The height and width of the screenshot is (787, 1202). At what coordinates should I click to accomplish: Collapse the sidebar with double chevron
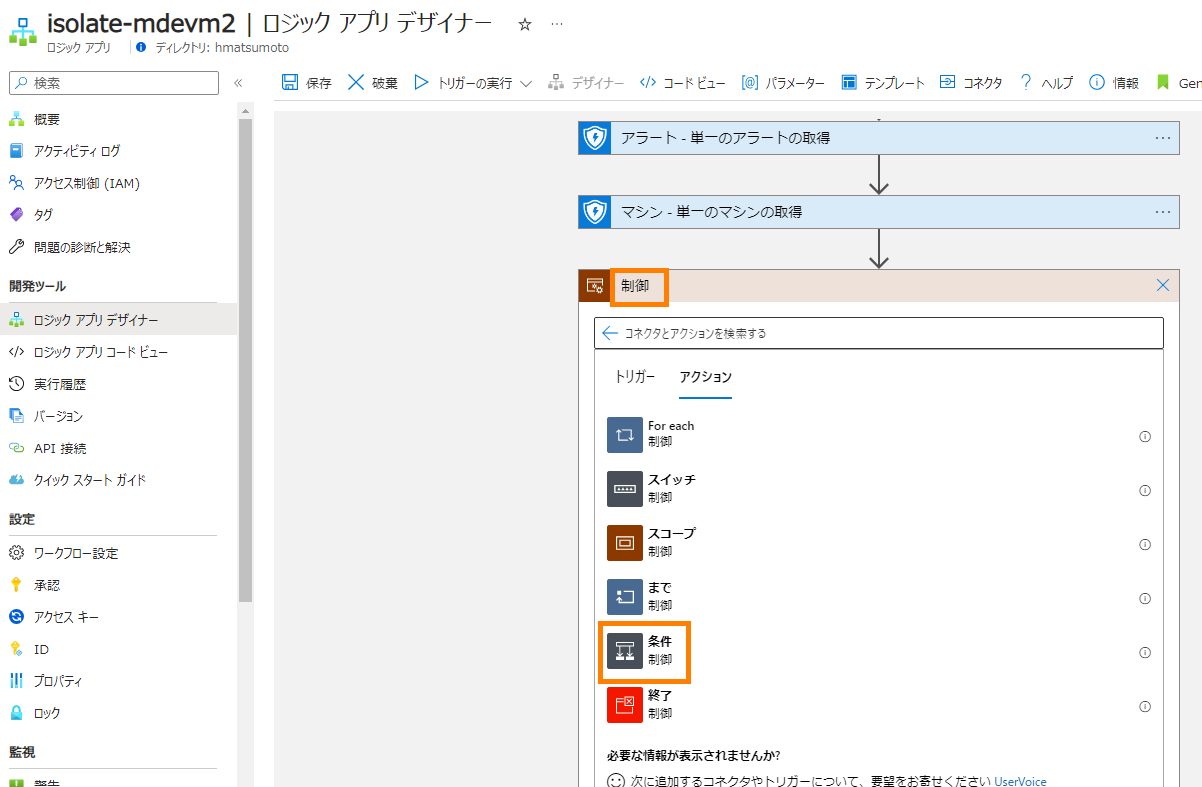pyautogui.click(x=238, y=83)
